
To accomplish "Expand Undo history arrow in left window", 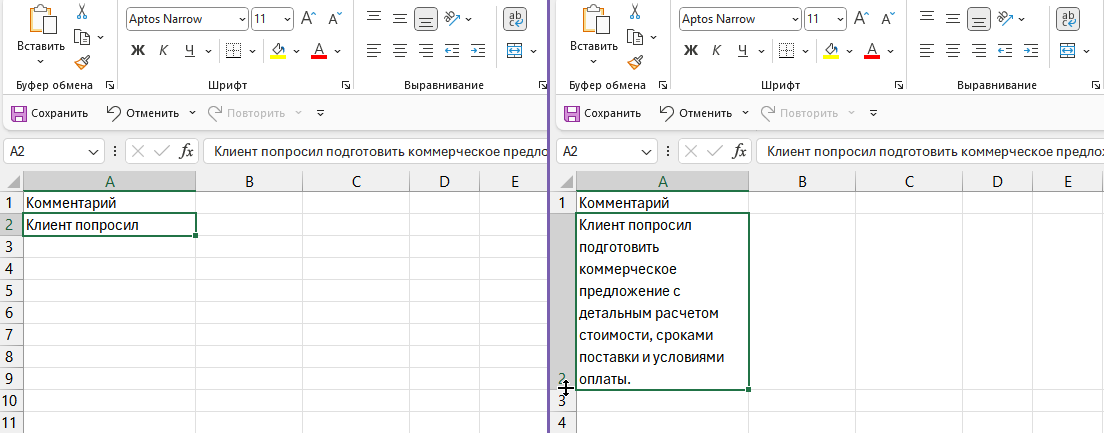I will [193, 113].
